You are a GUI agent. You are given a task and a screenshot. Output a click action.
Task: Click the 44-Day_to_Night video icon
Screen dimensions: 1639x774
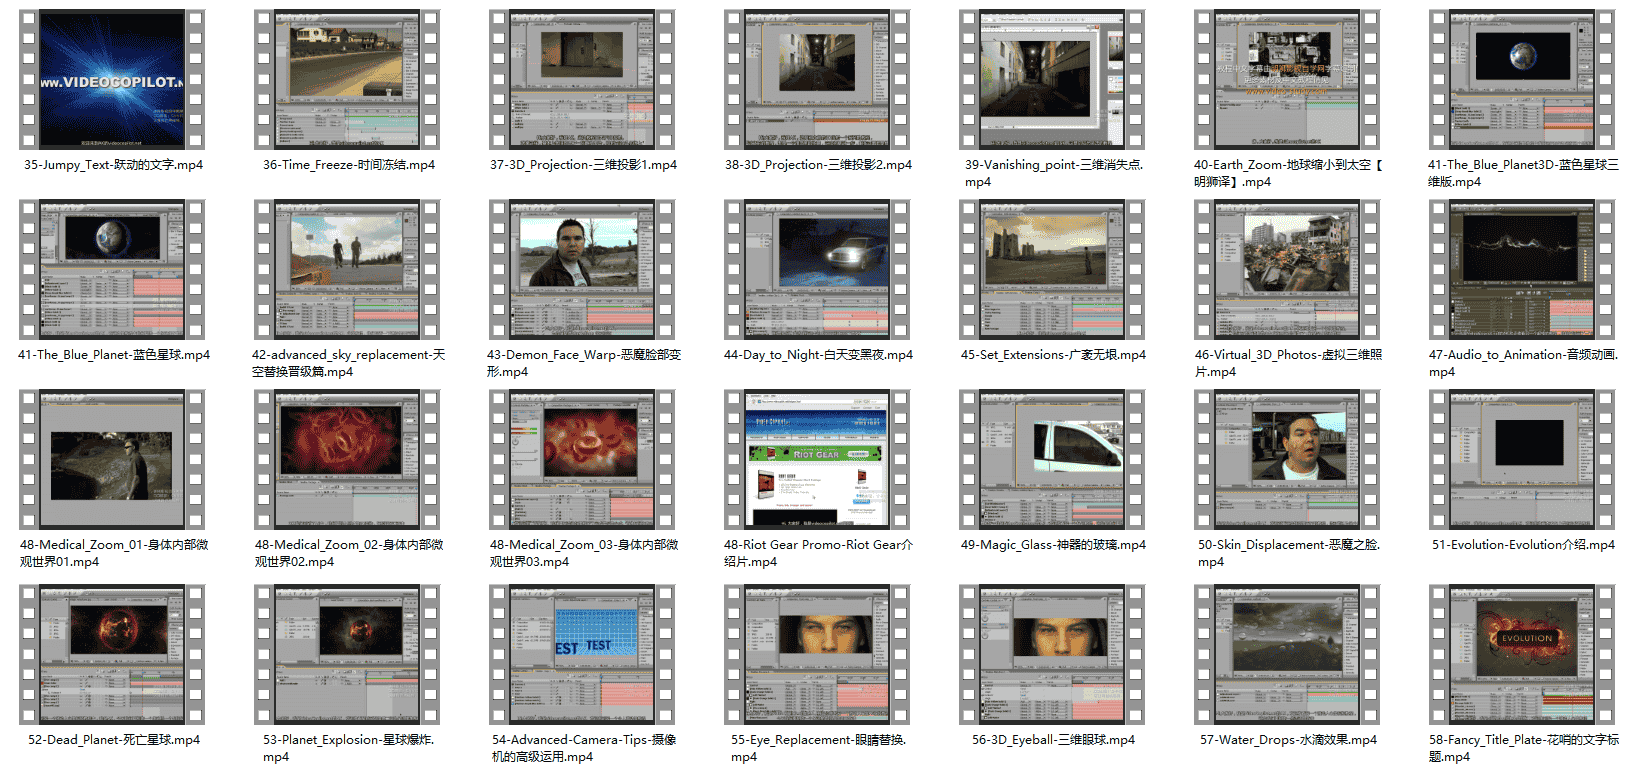[817, 270]
